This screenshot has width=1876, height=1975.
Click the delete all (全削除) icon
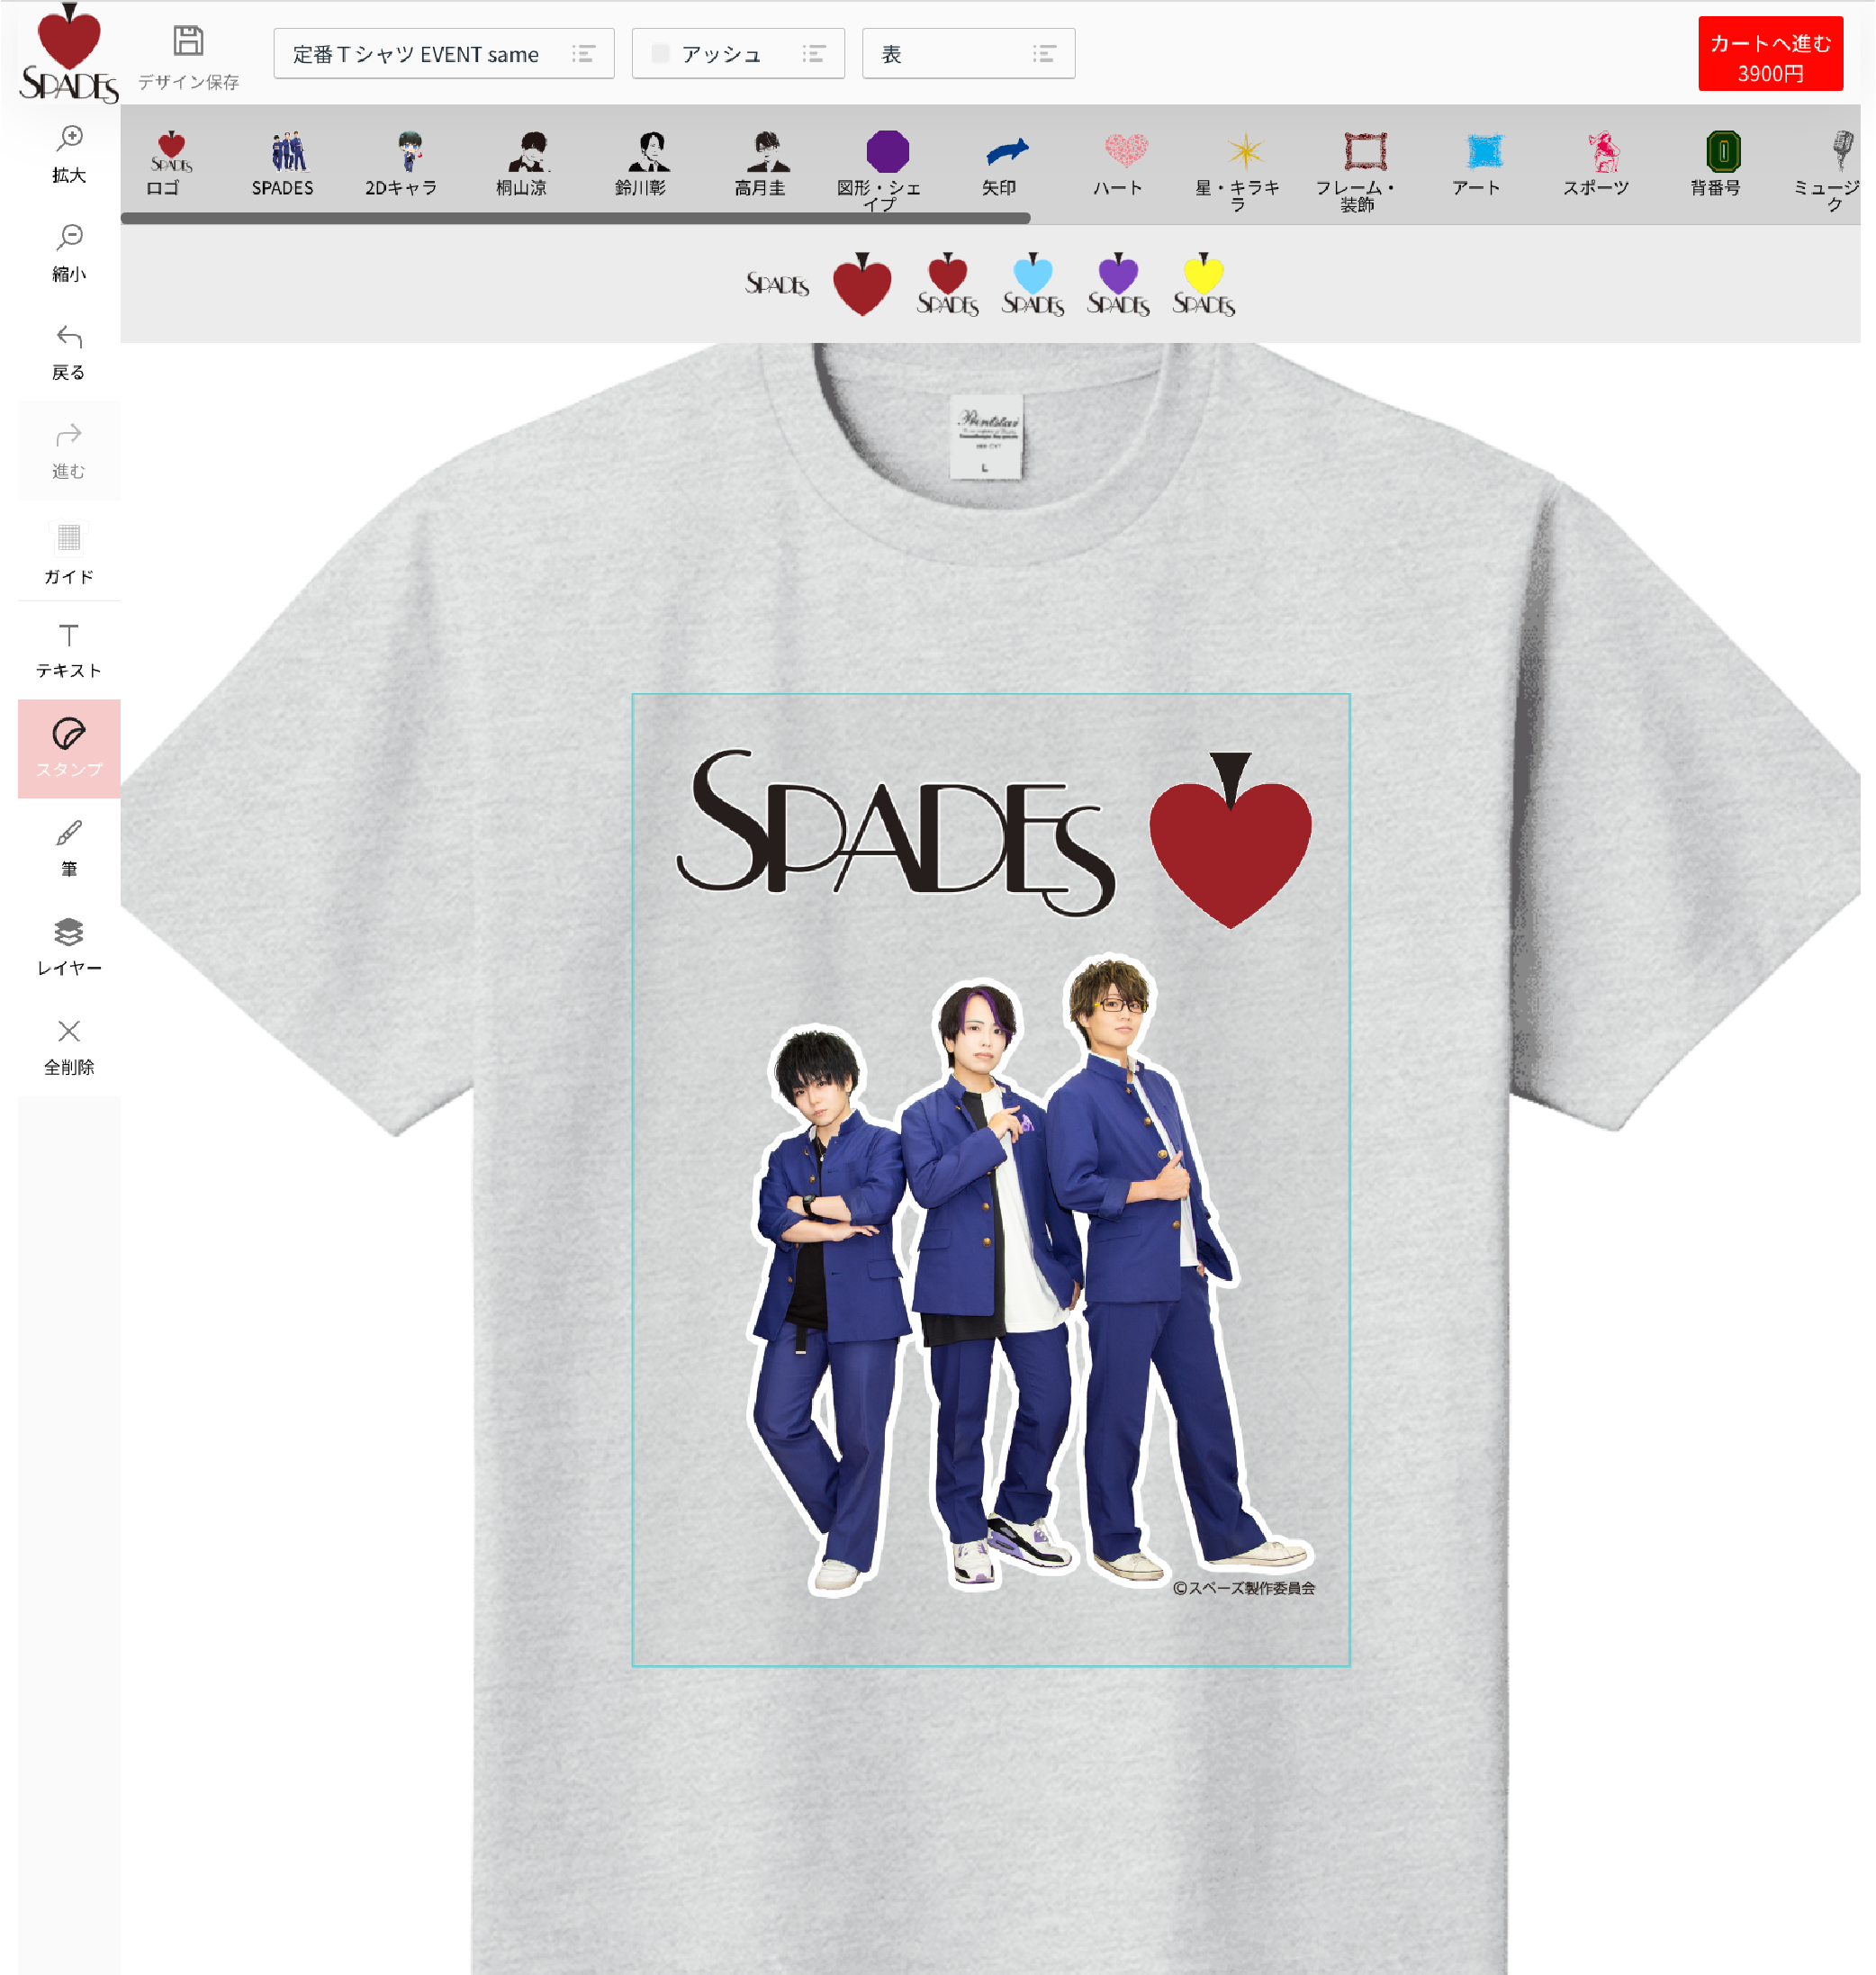click(69, 1031)
